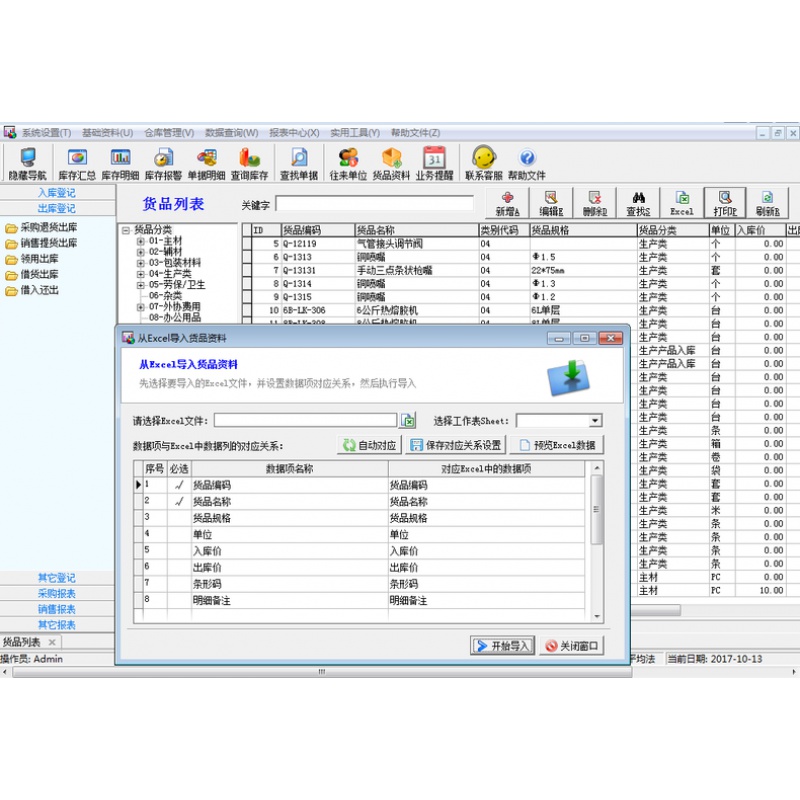800x800 pixels.
Task: Open 销售提货出库 folder in navigation
Action: pyautogui.click(x=42, y=243)
